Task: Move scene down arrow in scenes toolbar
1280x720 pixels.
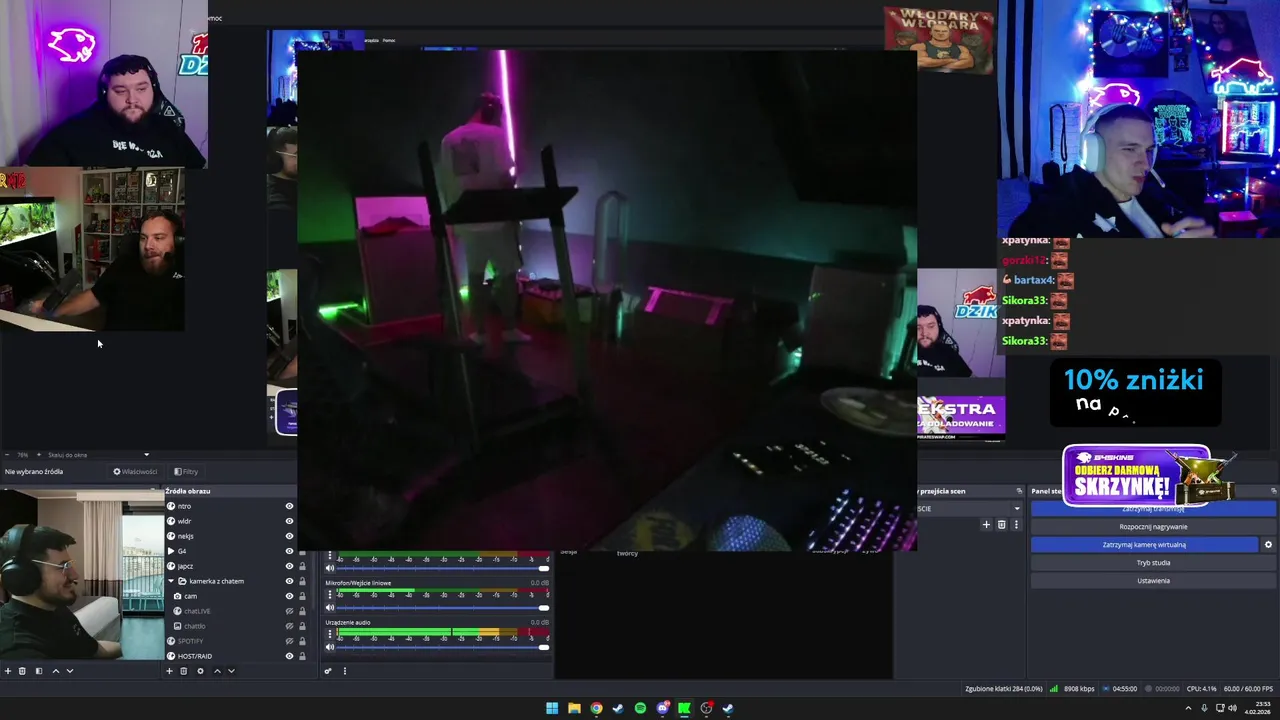Action: point(70,671)
